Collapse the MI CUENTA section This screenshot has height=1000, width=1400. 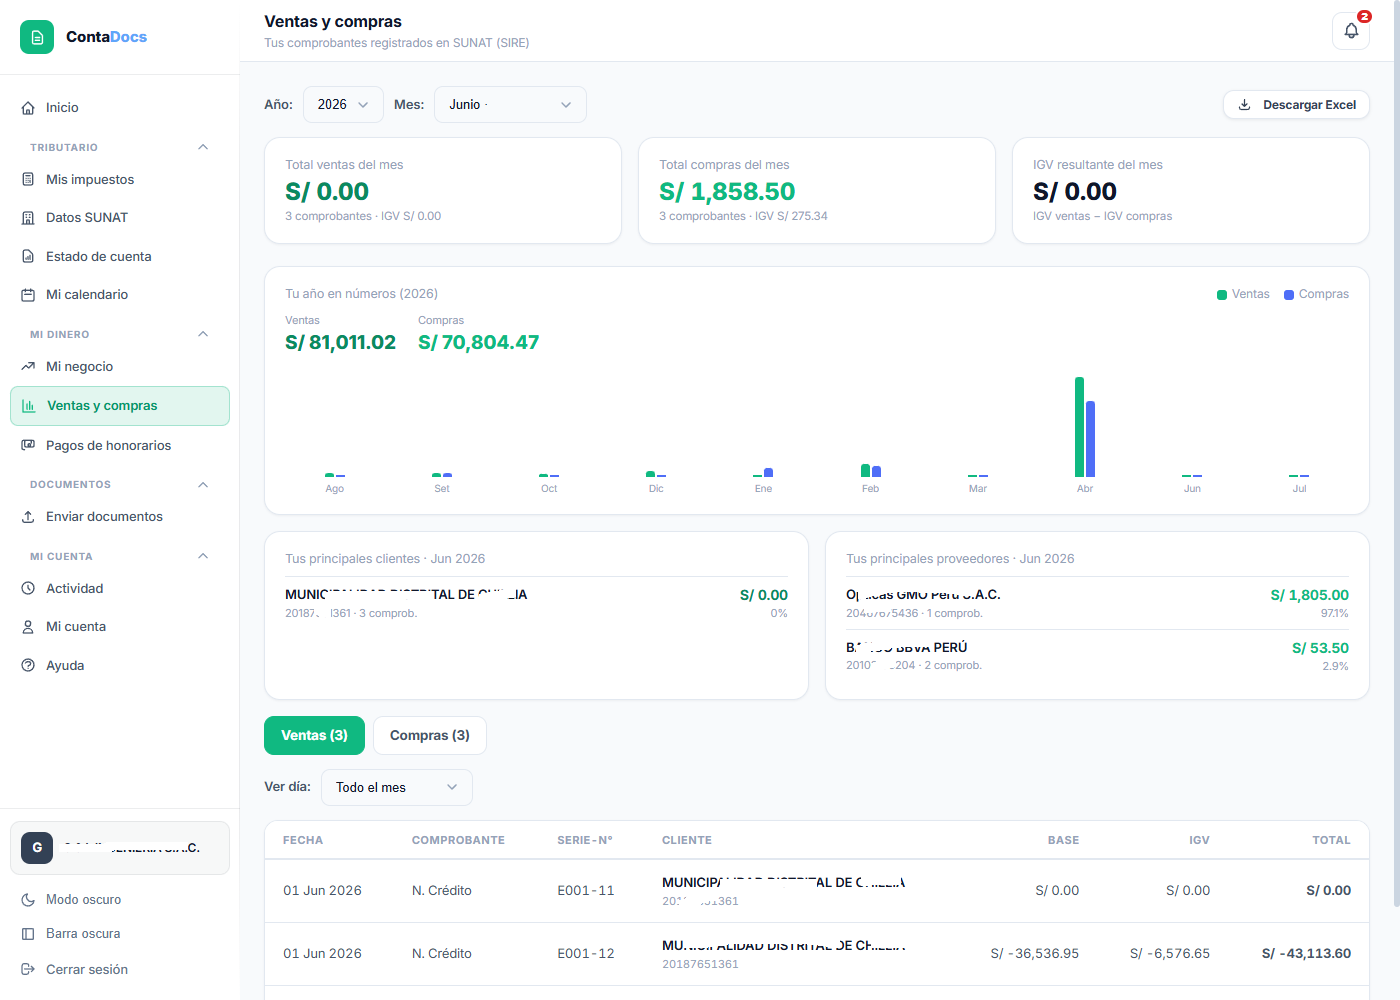(203, 556)
